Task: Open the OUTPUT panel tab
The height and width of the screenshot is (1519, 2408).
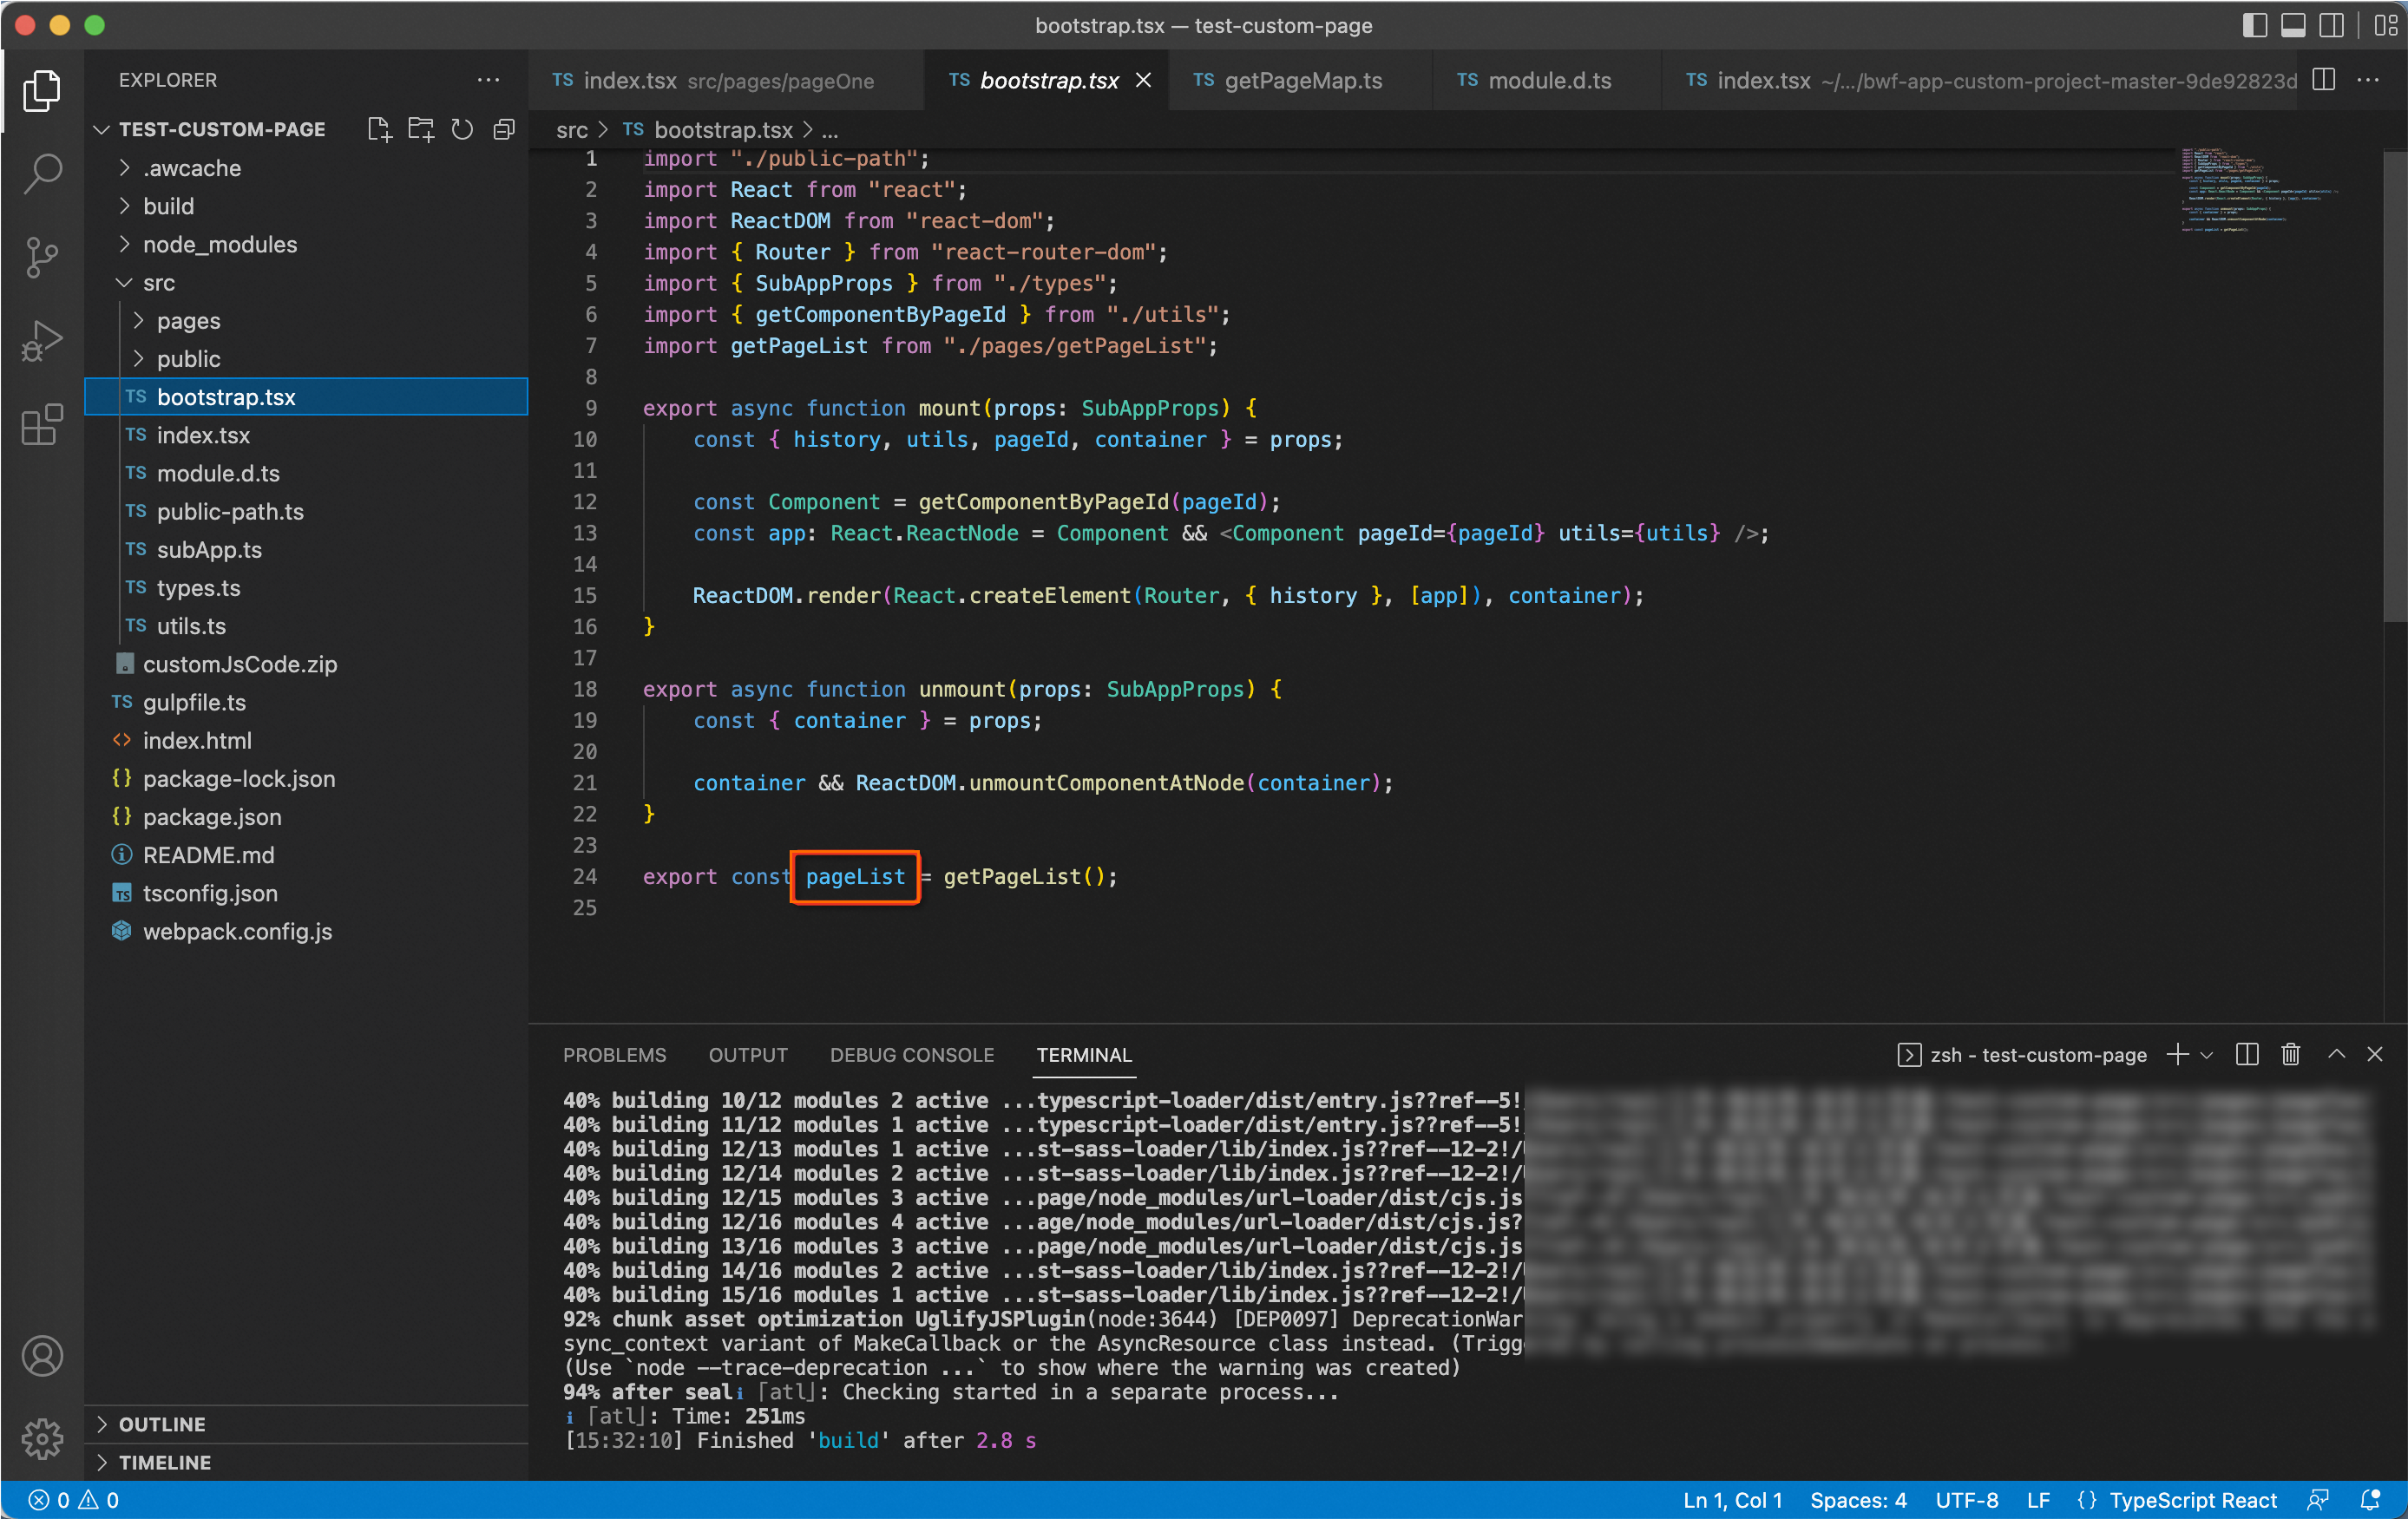Action: (748, 1054)
